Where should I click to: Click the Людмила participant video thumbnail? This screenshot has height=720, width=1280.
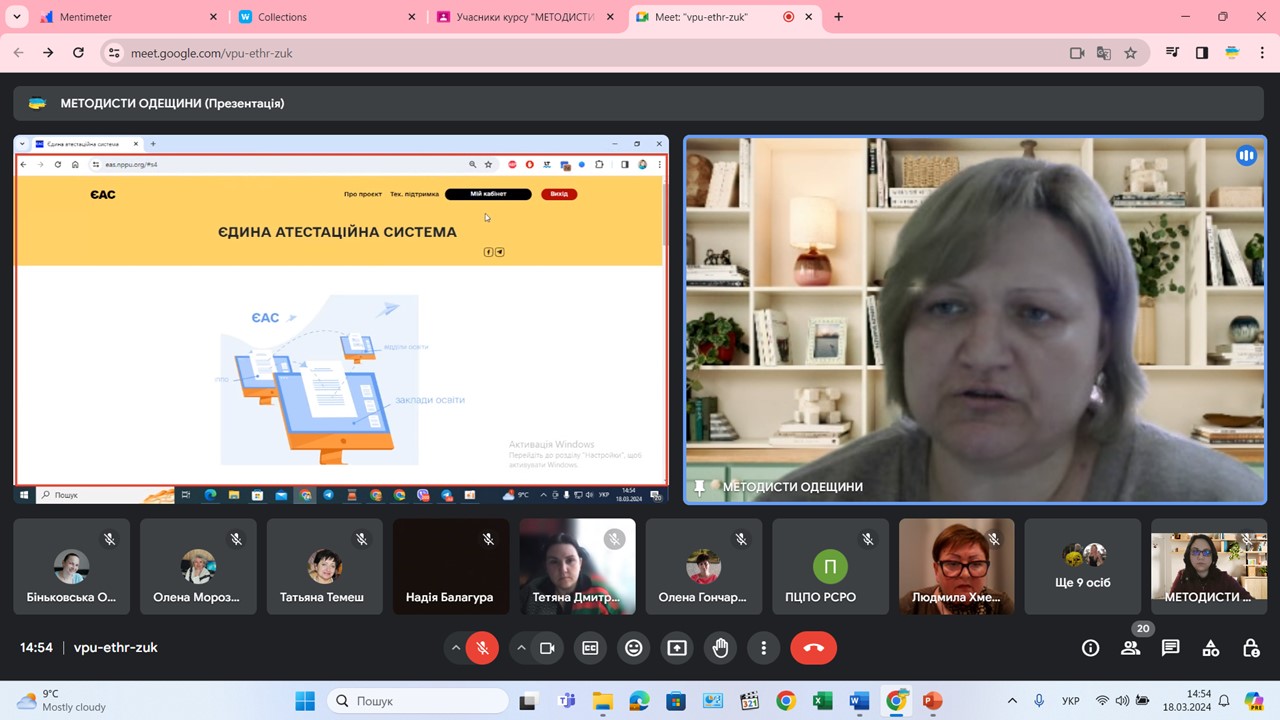coord(956,566)
